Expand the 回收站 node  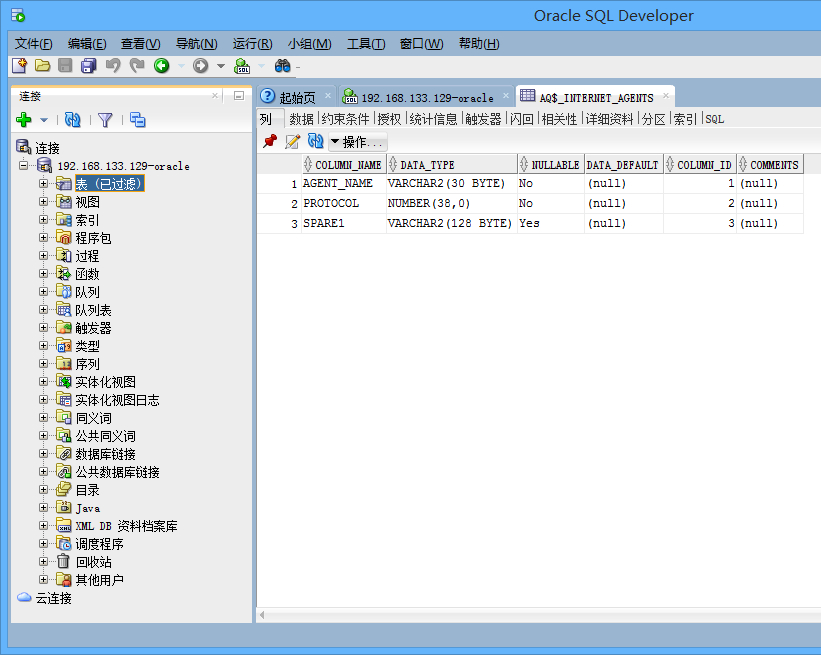[x=43, y=562]
